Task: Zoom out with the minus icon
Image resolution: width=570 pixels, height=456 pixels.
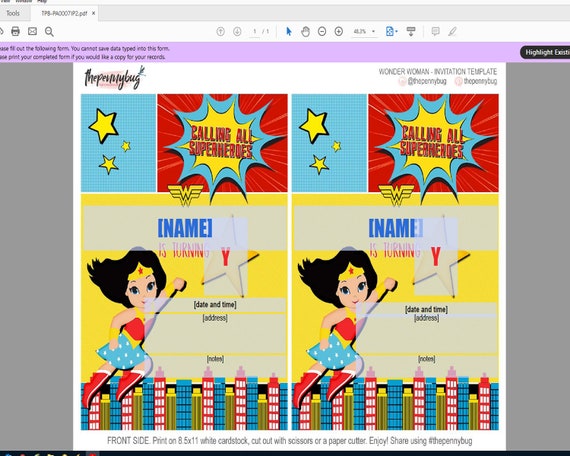Action: 322,32
